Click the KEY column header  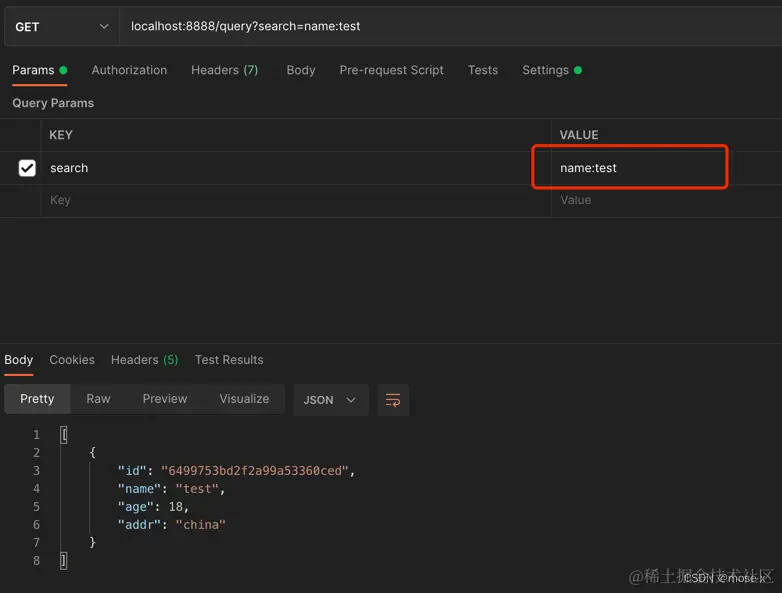(61, 135)
